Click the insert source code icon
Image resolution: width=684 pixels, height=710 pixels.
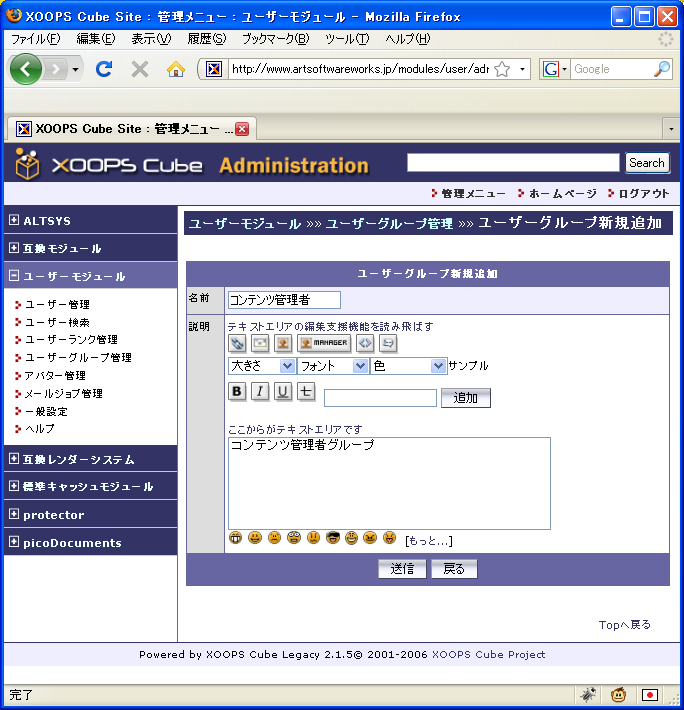pyautogui.click(x=365, y=343)
